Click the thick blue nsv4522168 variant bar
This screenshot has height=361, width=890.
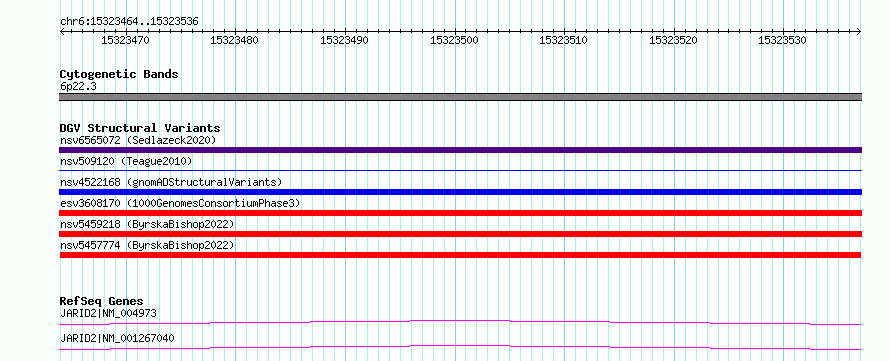click(460, 192)
